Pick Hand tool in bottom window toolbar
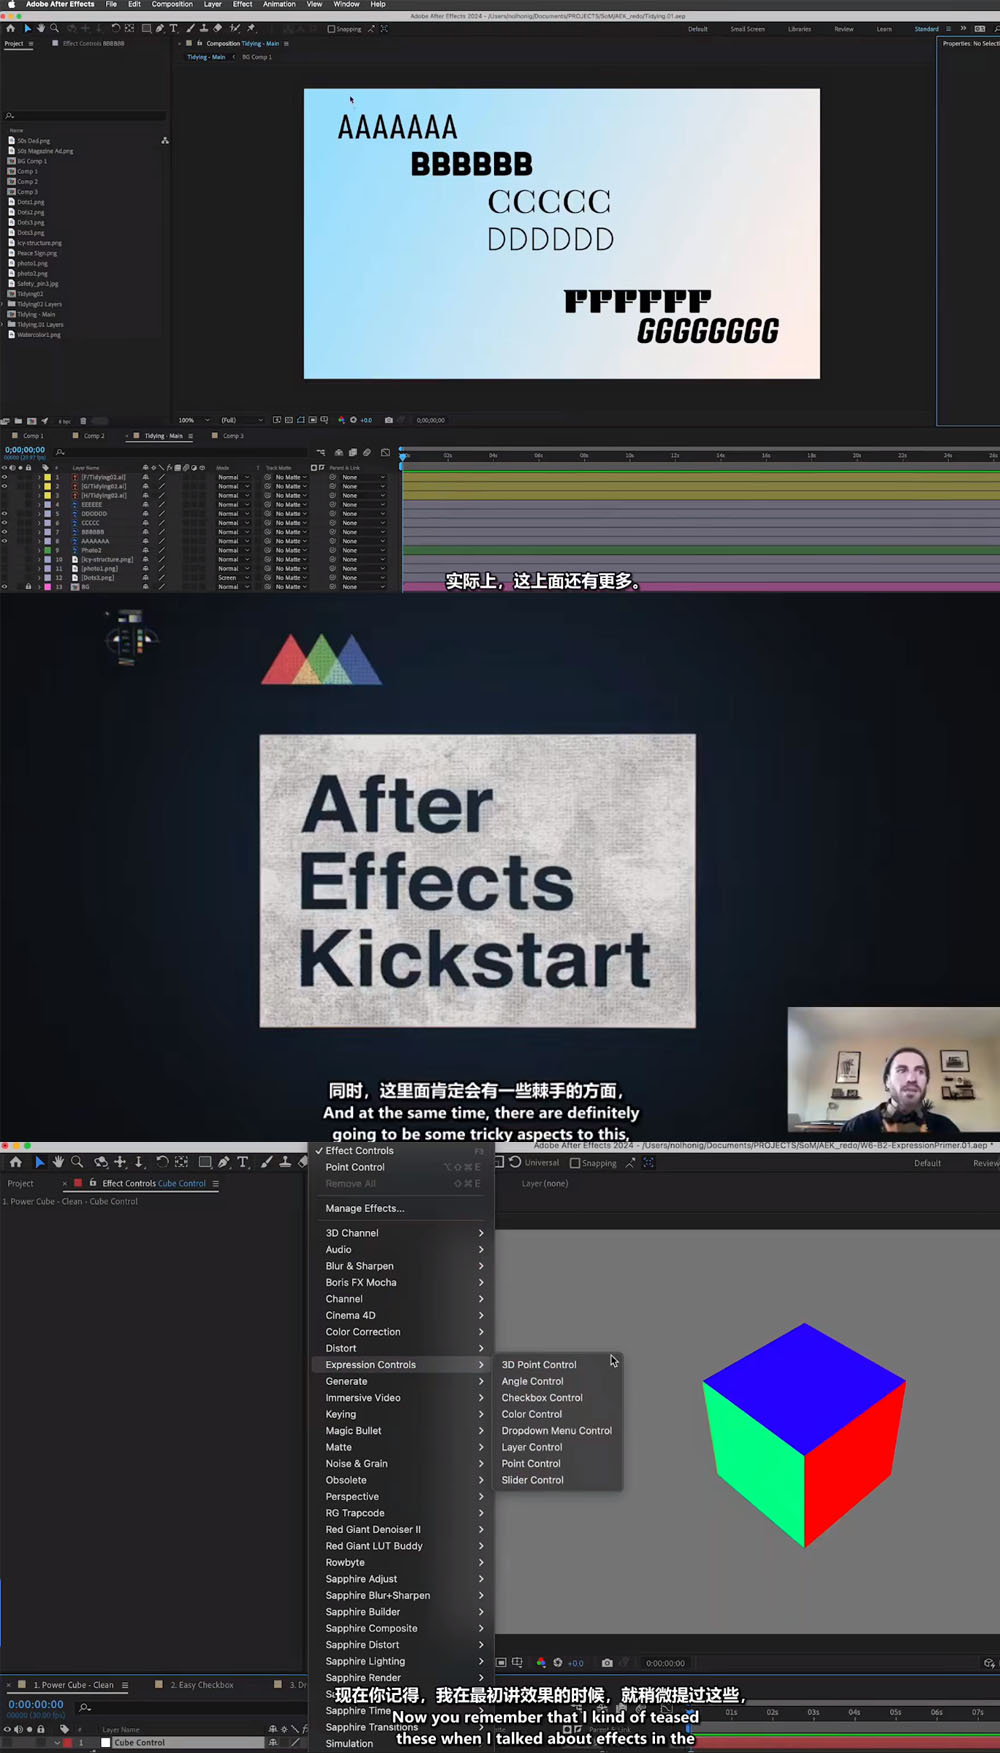 coord(58,1162)
